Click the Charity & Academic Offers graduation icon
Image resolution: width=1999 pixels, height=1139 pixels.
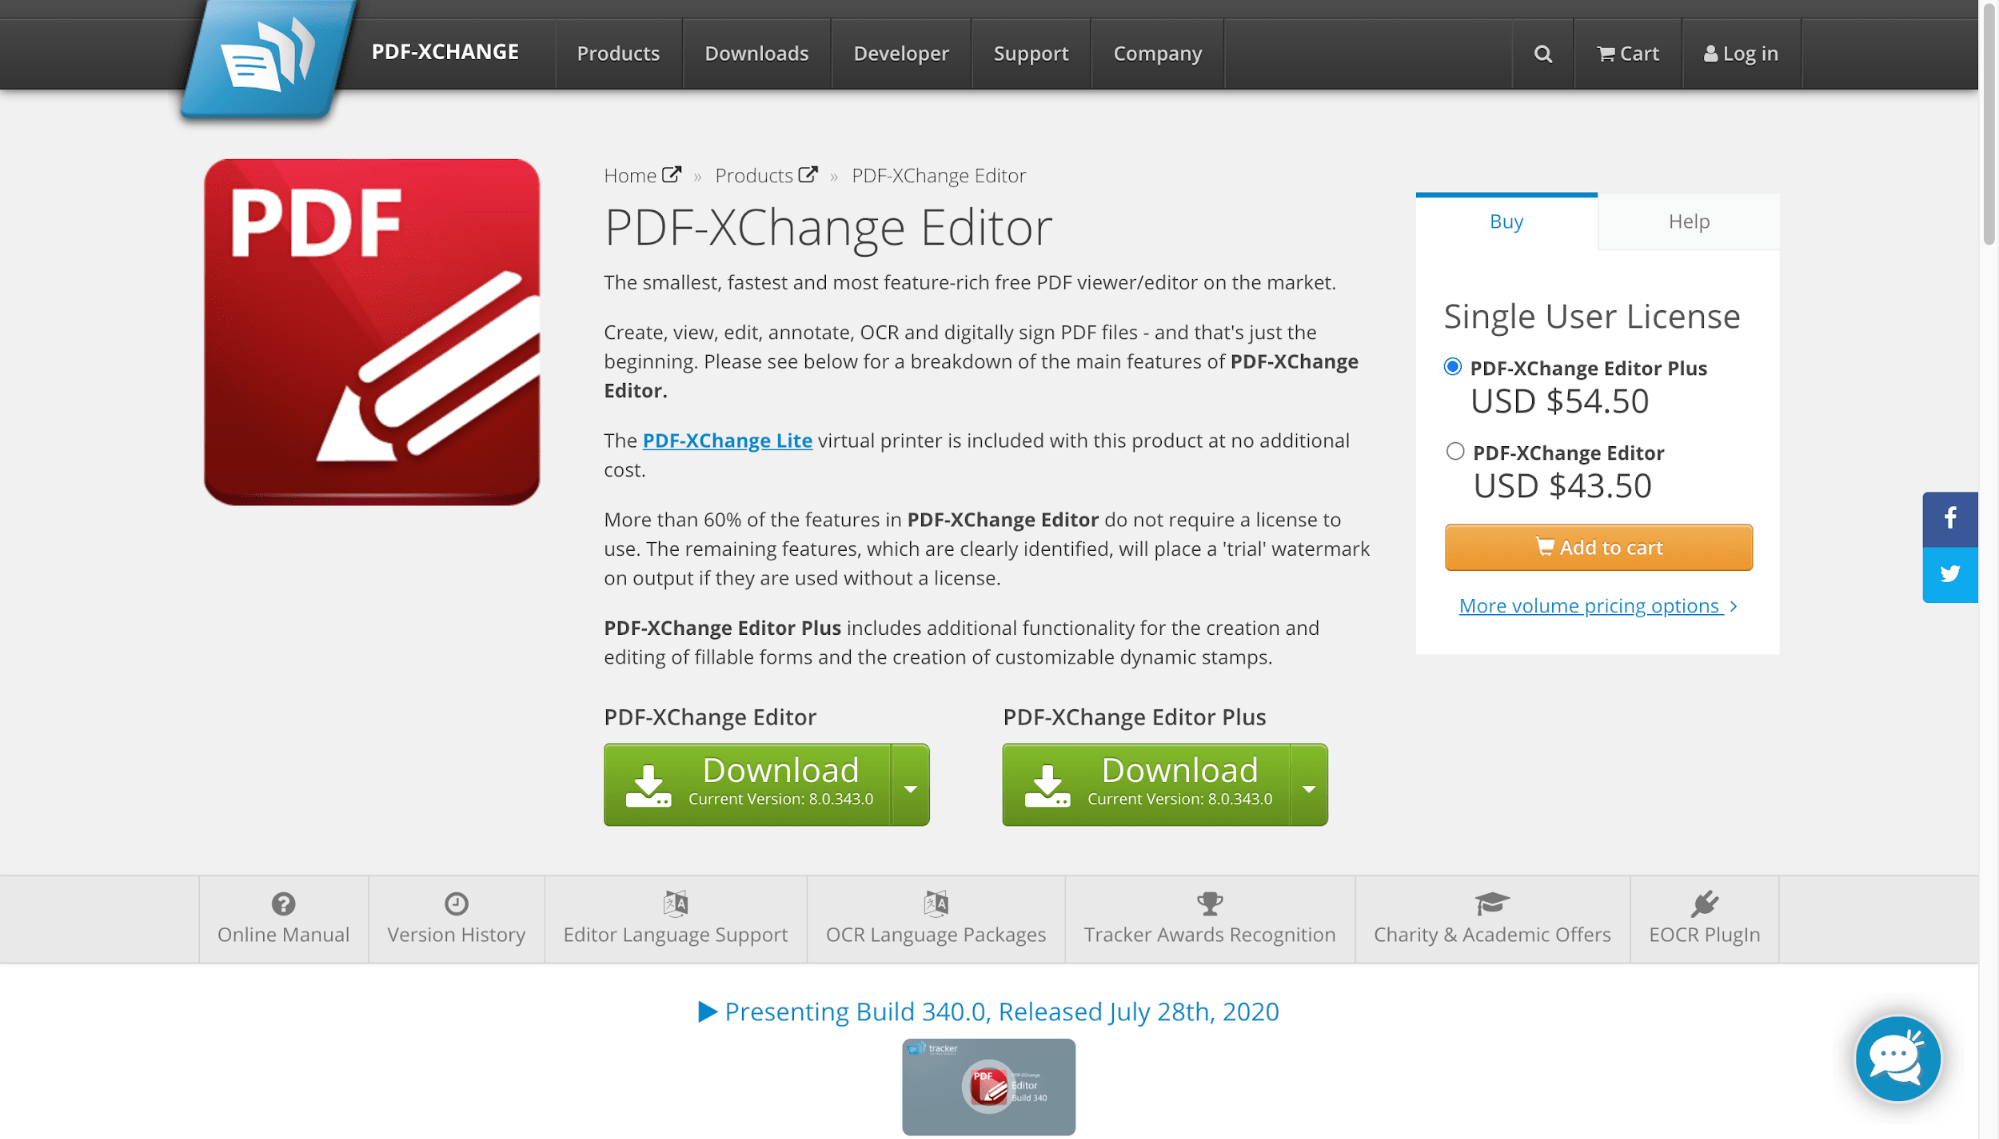coord(1492,903)
